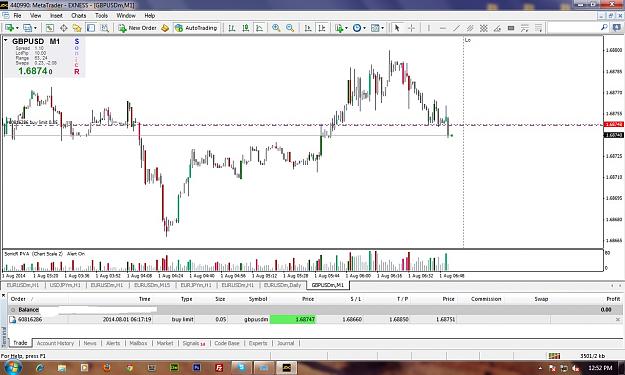
Task: Open the Tools menu
Action: [101, 16]
